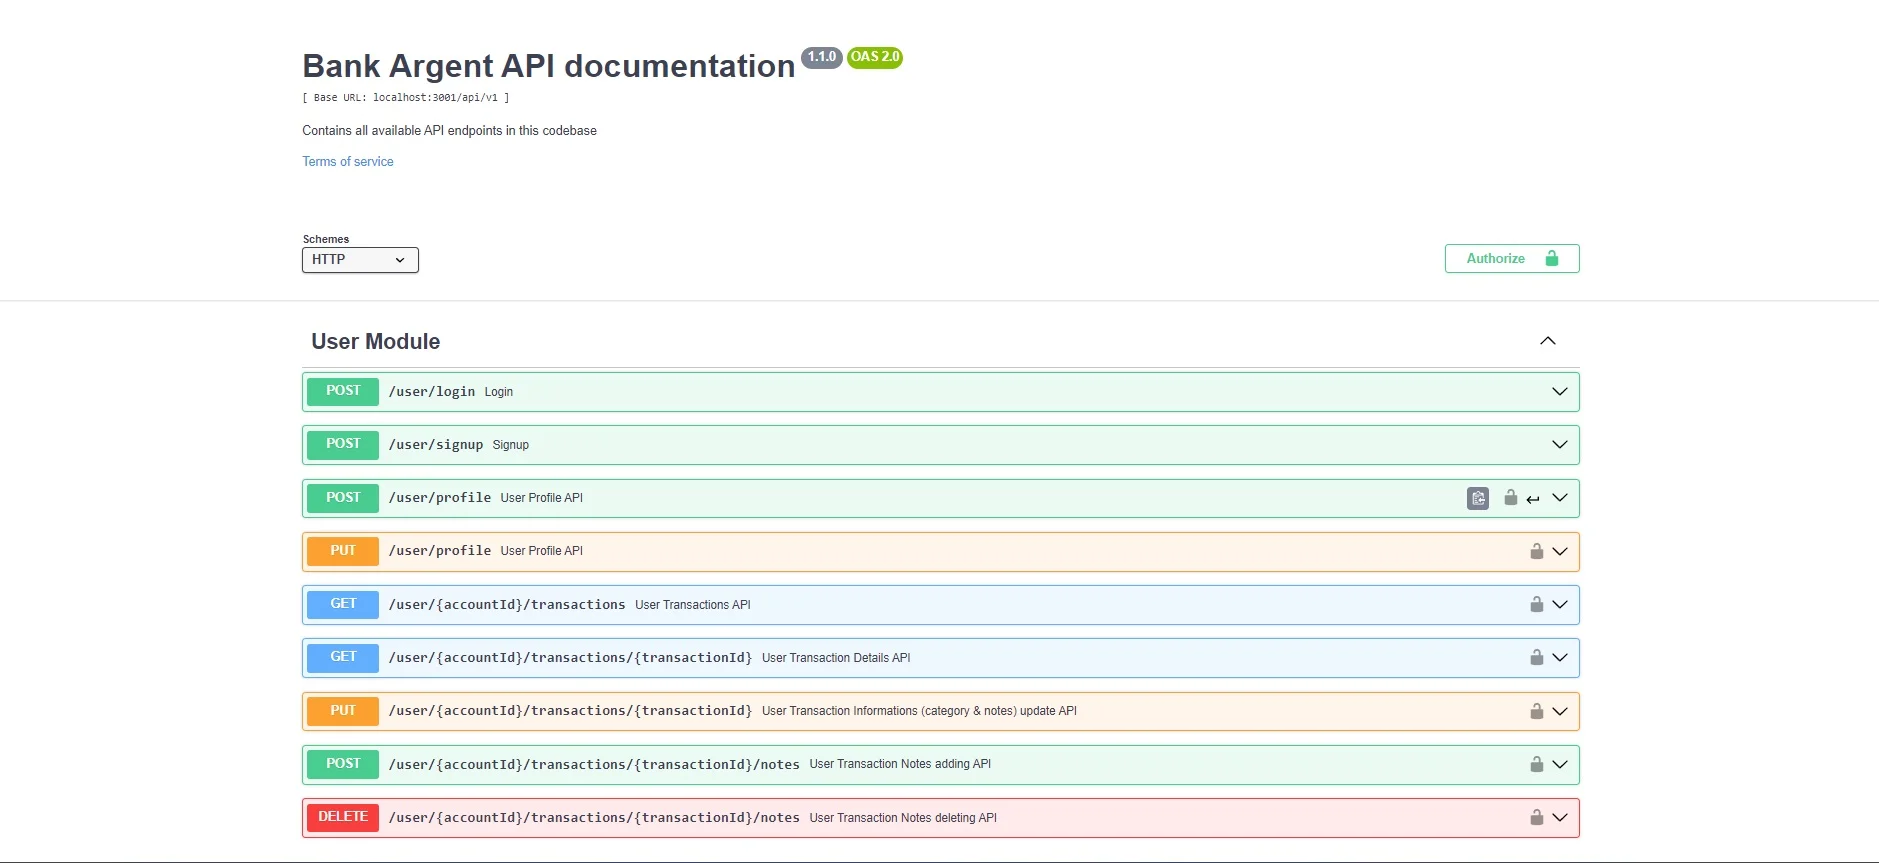Click 'User Transactions API' description text
This screenshot has width=1879, height=863.
(x=693, y=605)
